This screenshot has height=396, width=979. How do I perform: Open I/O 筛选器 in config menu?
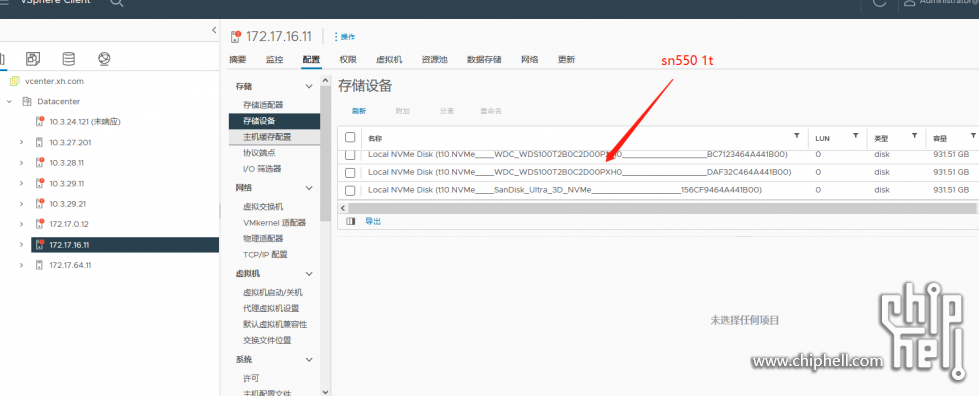point(262,169)
